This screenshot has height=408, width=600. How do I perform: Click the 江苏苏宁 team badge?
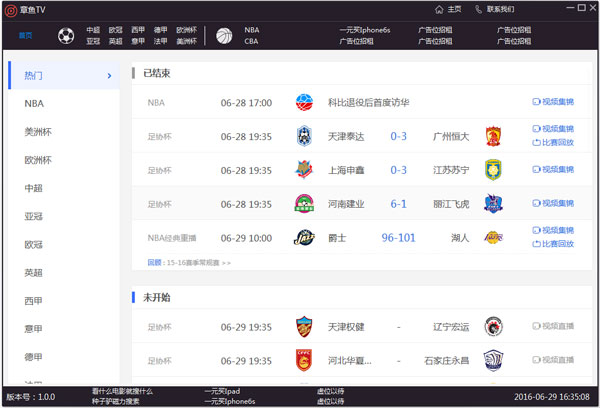493,170
